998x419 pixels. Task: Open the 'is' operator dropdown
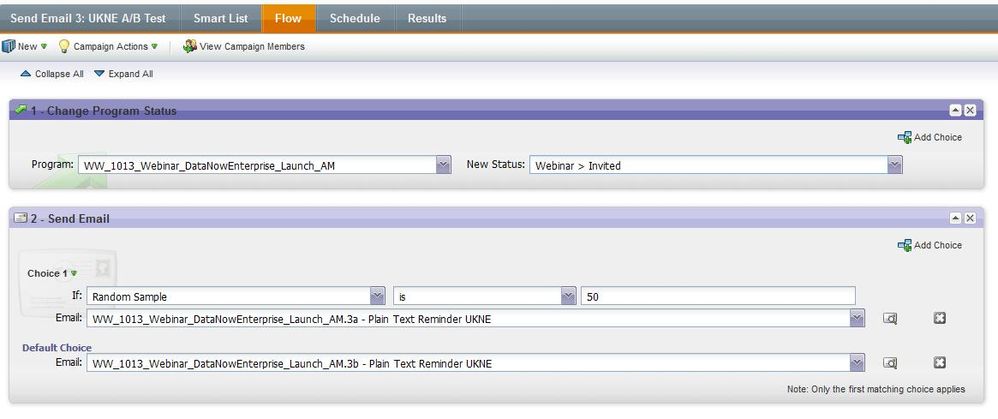coord(568,296)
